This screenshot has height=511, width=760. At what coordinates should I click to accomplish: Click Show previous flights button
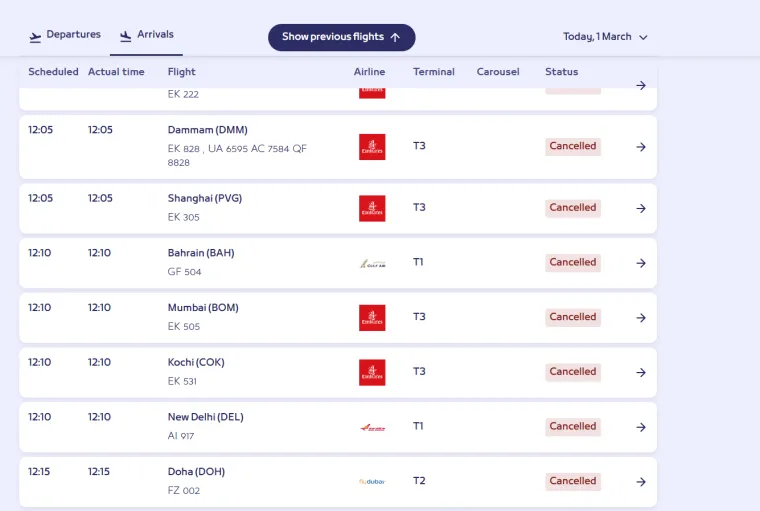341,37
